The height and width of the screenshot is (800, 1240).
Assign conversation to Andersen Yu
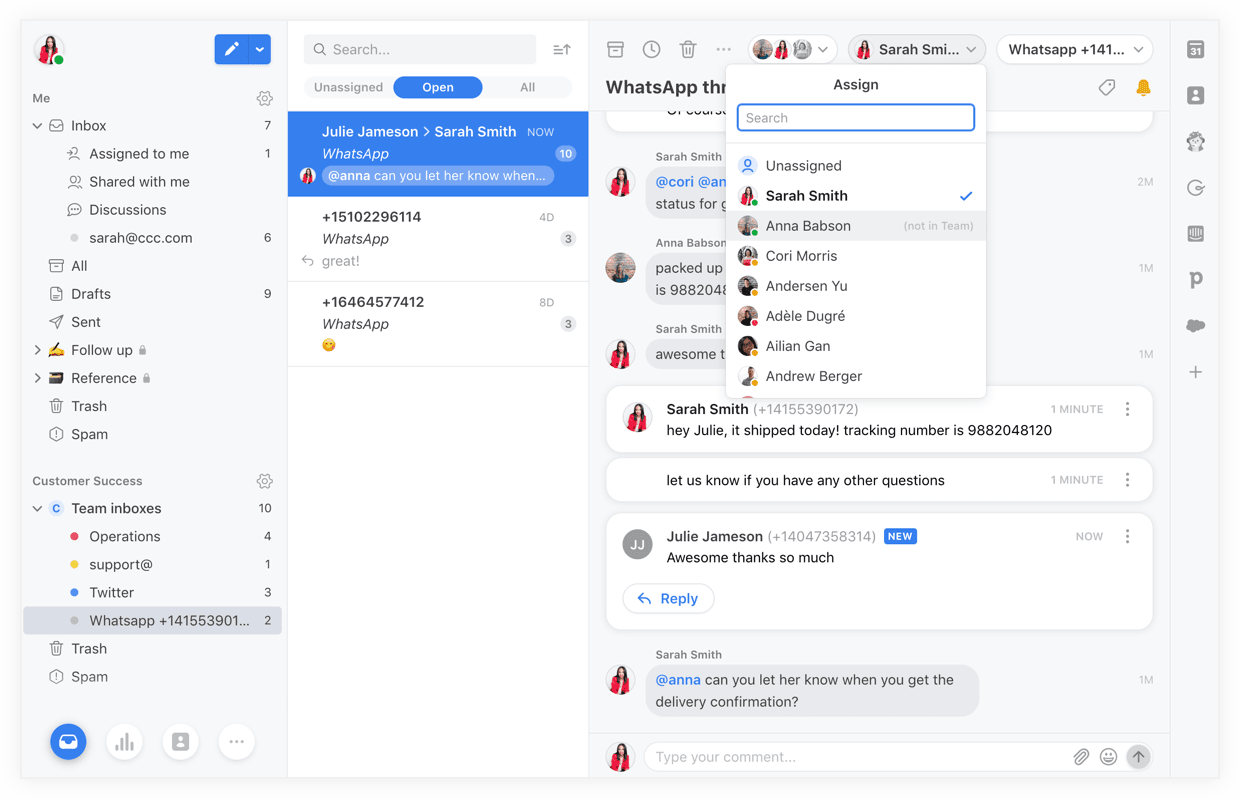(x=856, y=286)
